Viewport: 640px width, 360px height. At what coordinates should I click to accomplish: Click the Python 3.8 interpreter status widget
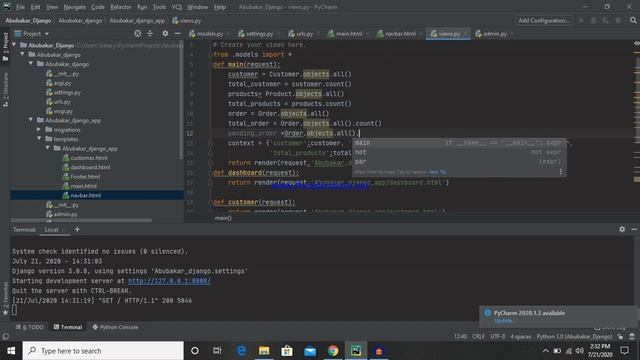574,336
